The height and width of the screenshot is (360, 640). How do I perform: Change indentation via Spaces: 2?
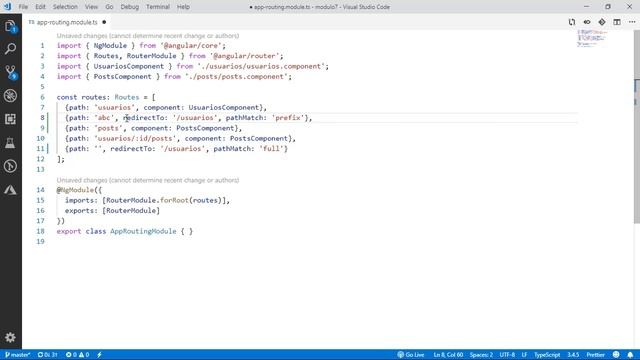coord(481,355)
